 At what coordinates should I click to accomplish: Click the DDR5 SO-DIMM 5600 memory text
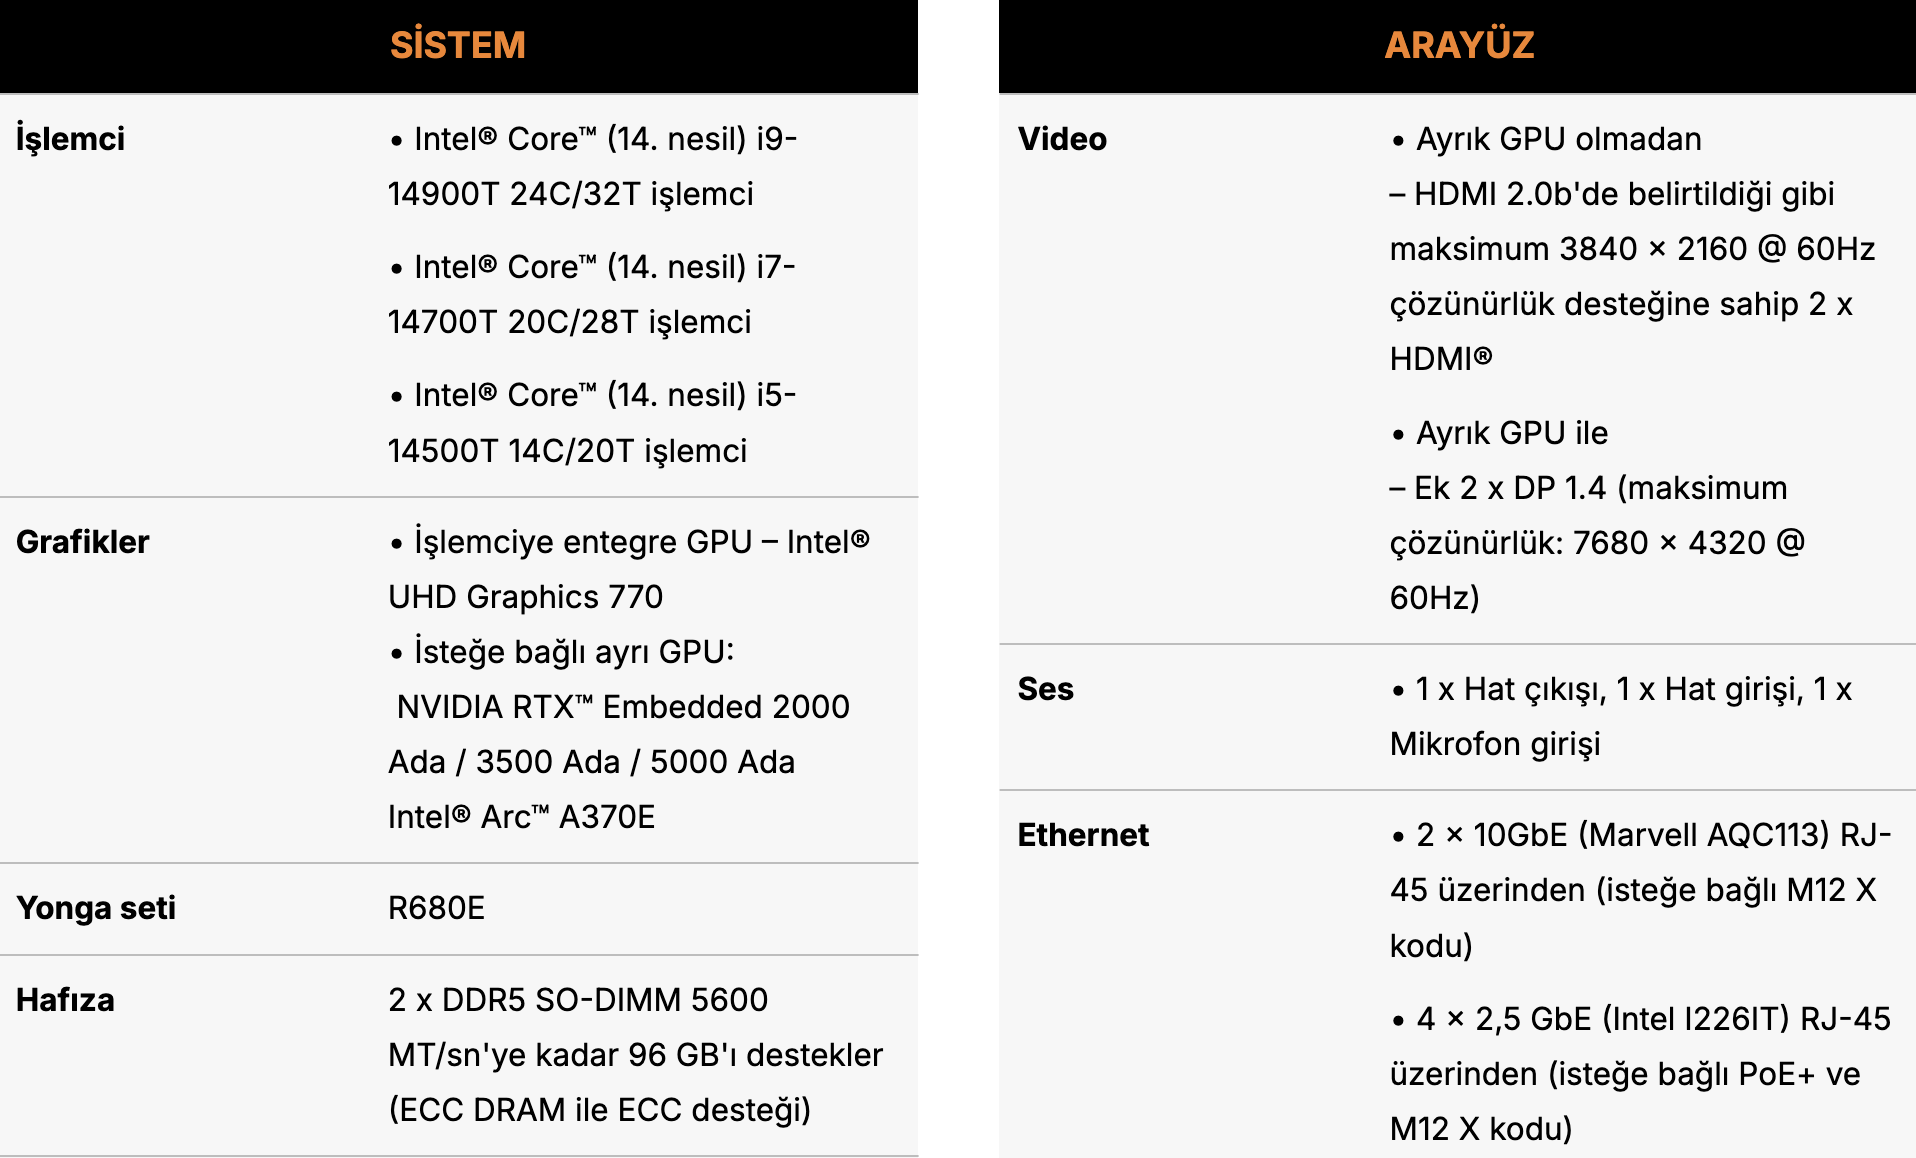click(x=578, y=1000)
